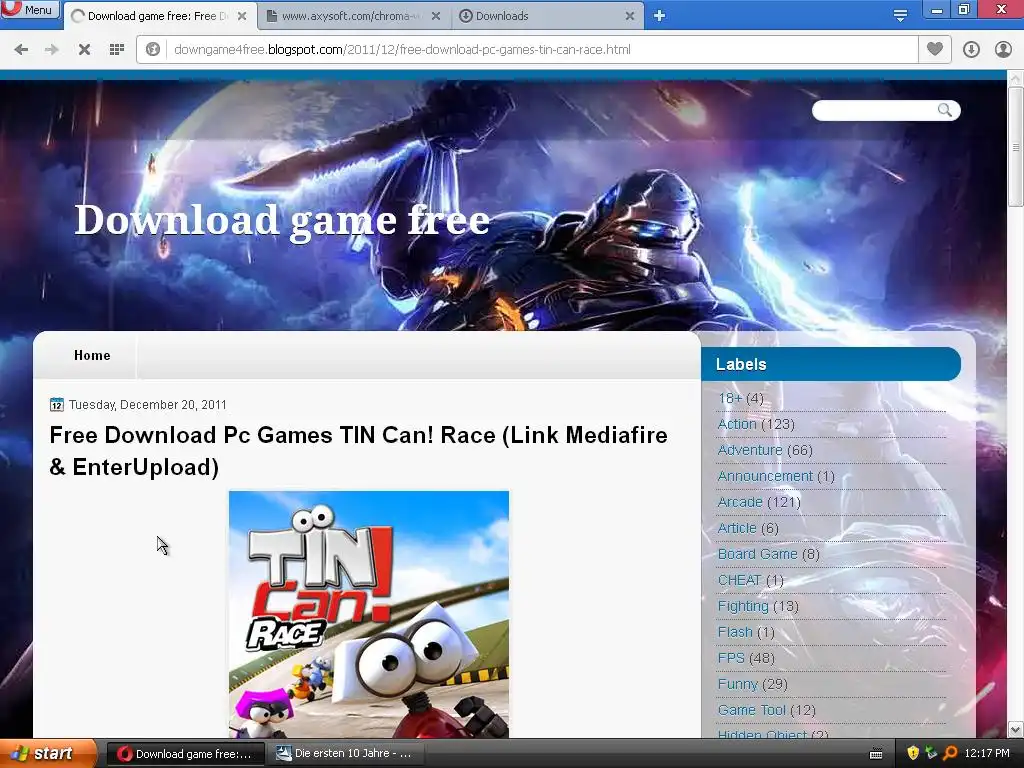The height and width of the screenshot is (768, 1024).
Task: Open the FPS label link
Action: click(731, 658)
